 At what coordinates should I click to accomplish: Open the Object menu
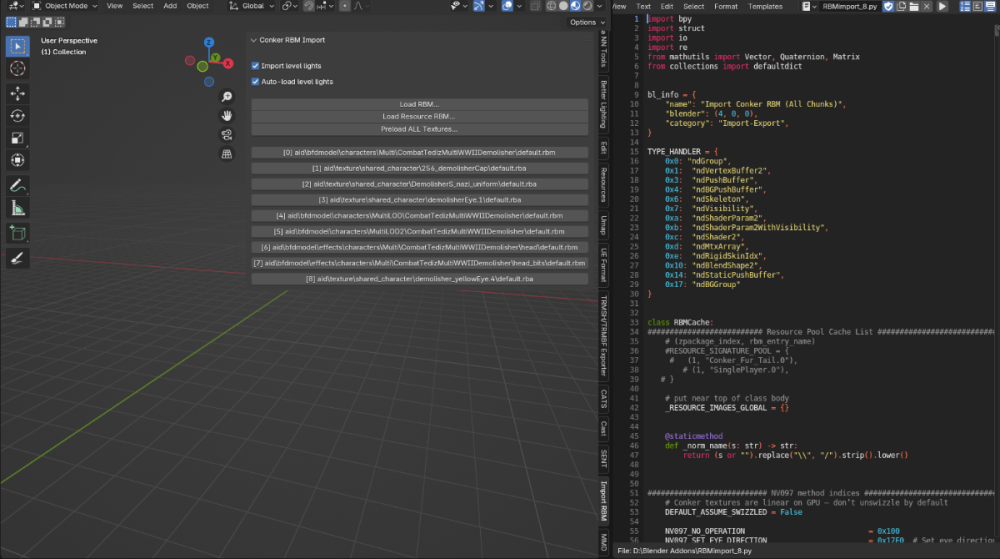[x=198, y=6]
